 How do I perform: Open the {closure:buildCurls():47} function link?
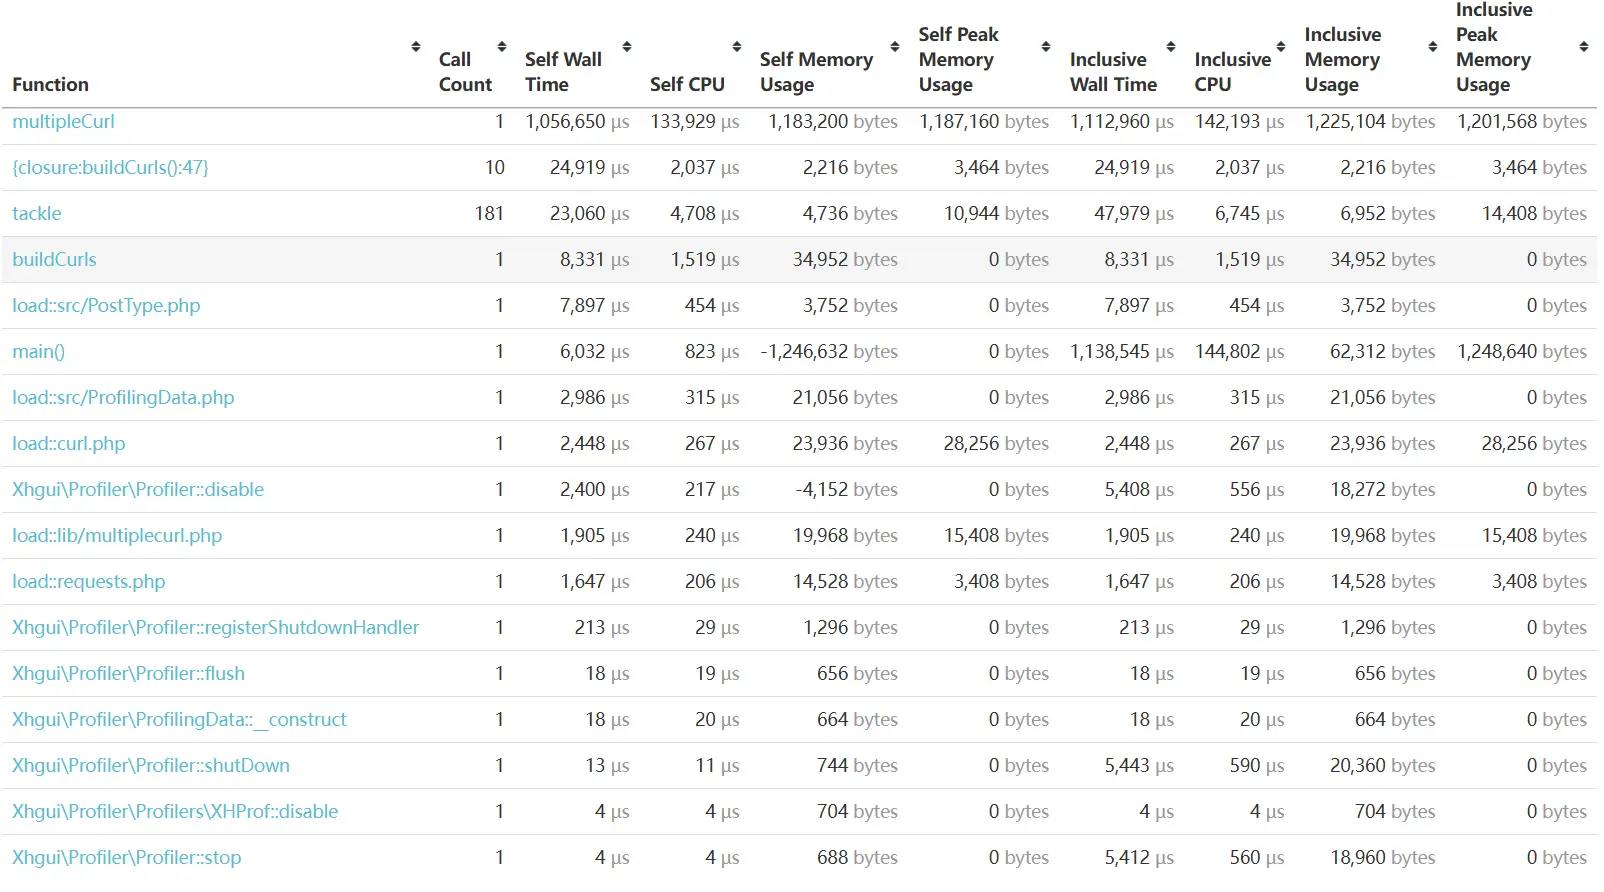click(110, 168)
